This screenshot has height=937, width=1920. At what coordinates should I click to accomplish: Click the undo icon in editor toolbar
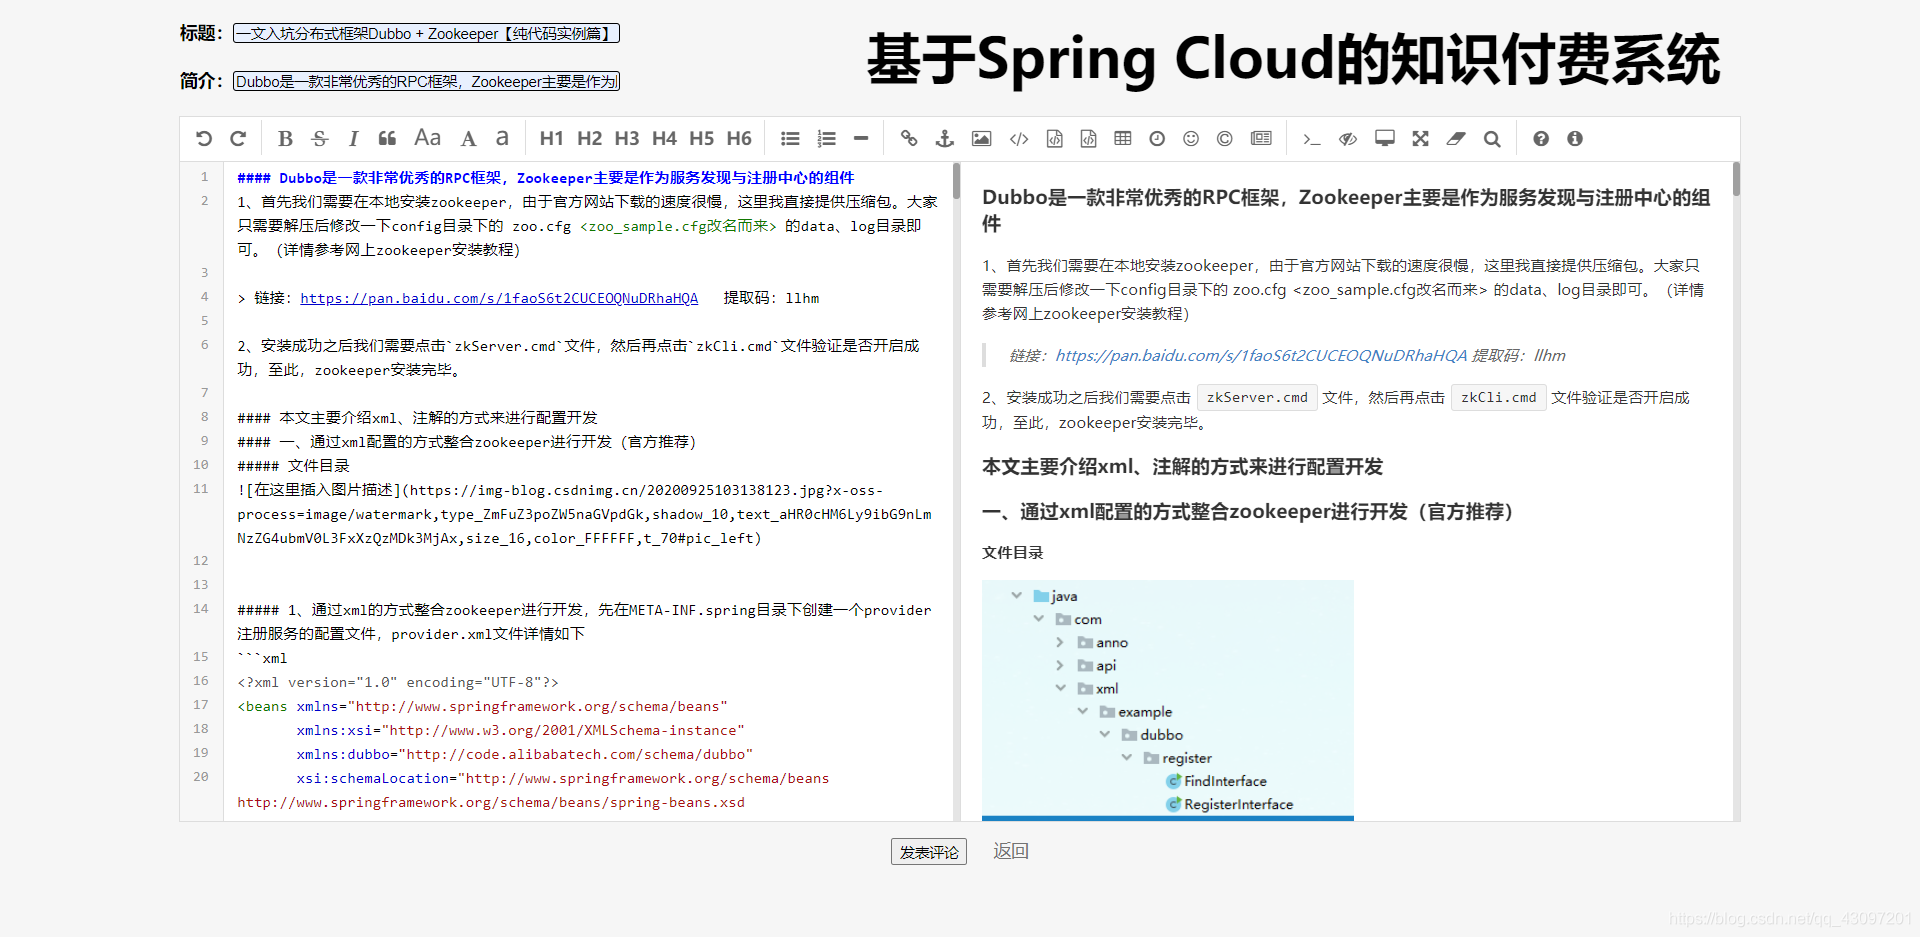pos(204,139)
